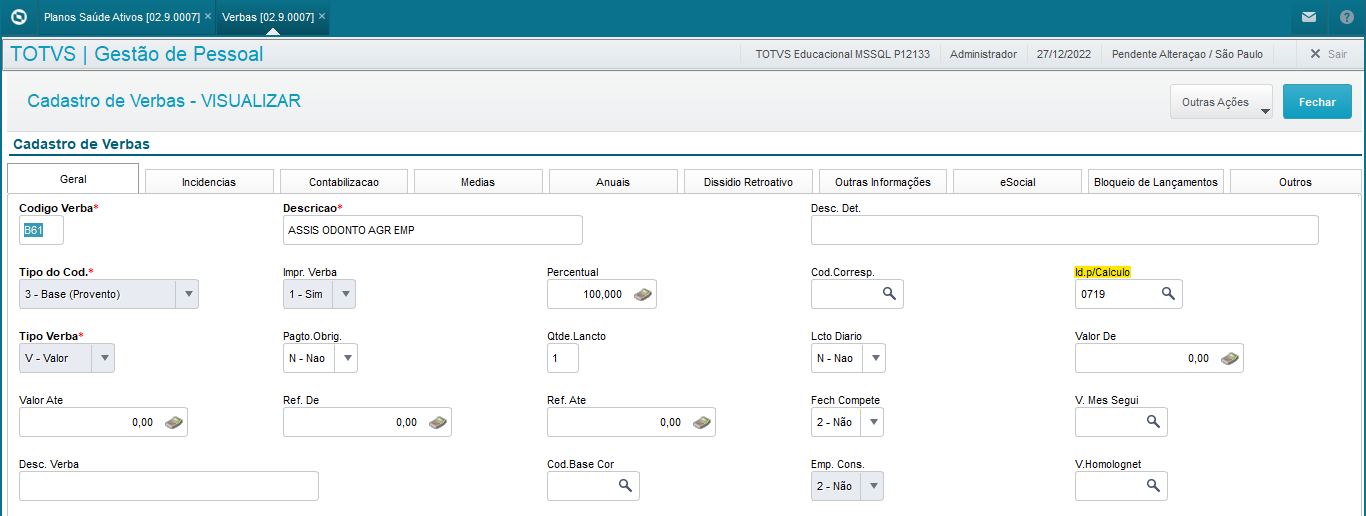Switch to the Incidencias tab
Image resolution: width=1366 pixels, height=516 pixels.
209,182
